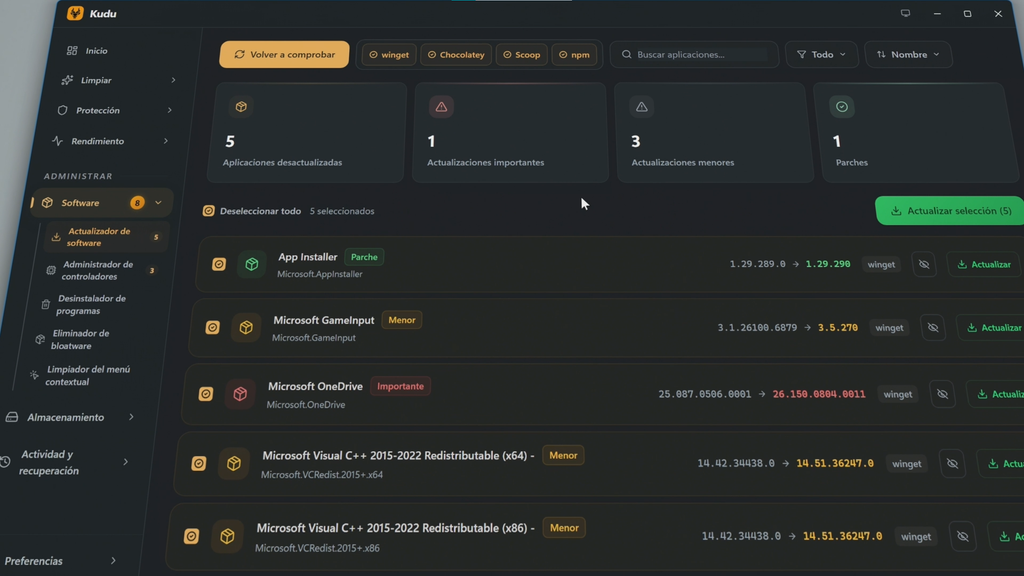
Task: Click the red Microsoft OneDrive package icon
Action: (x=240, y=394)
